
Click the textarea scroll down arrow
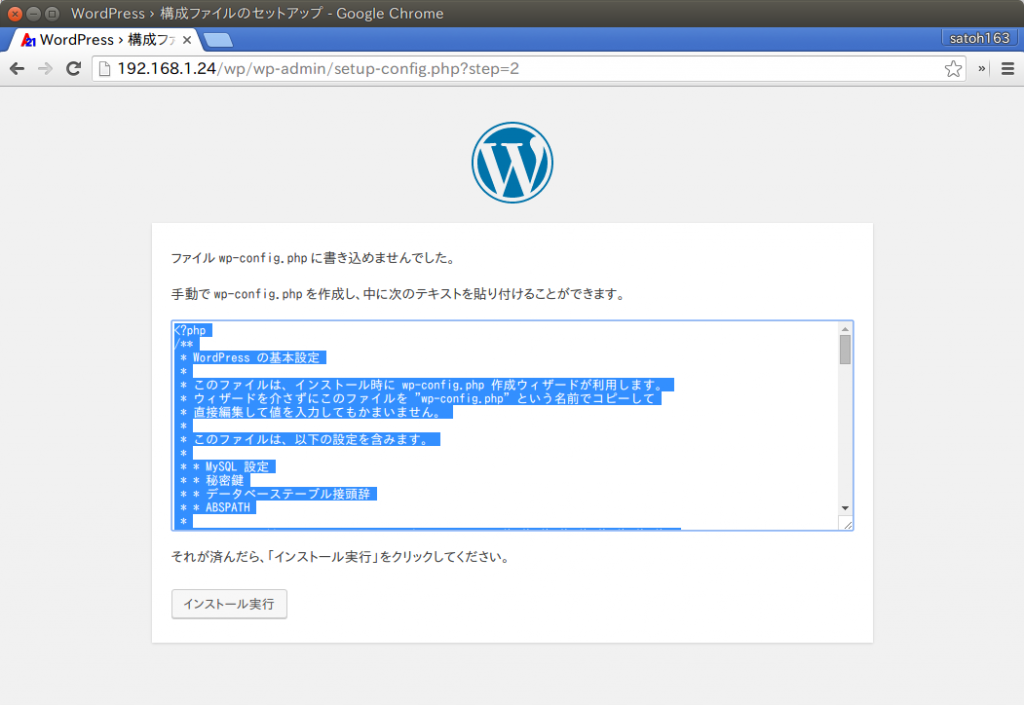(x=845, y=508)
